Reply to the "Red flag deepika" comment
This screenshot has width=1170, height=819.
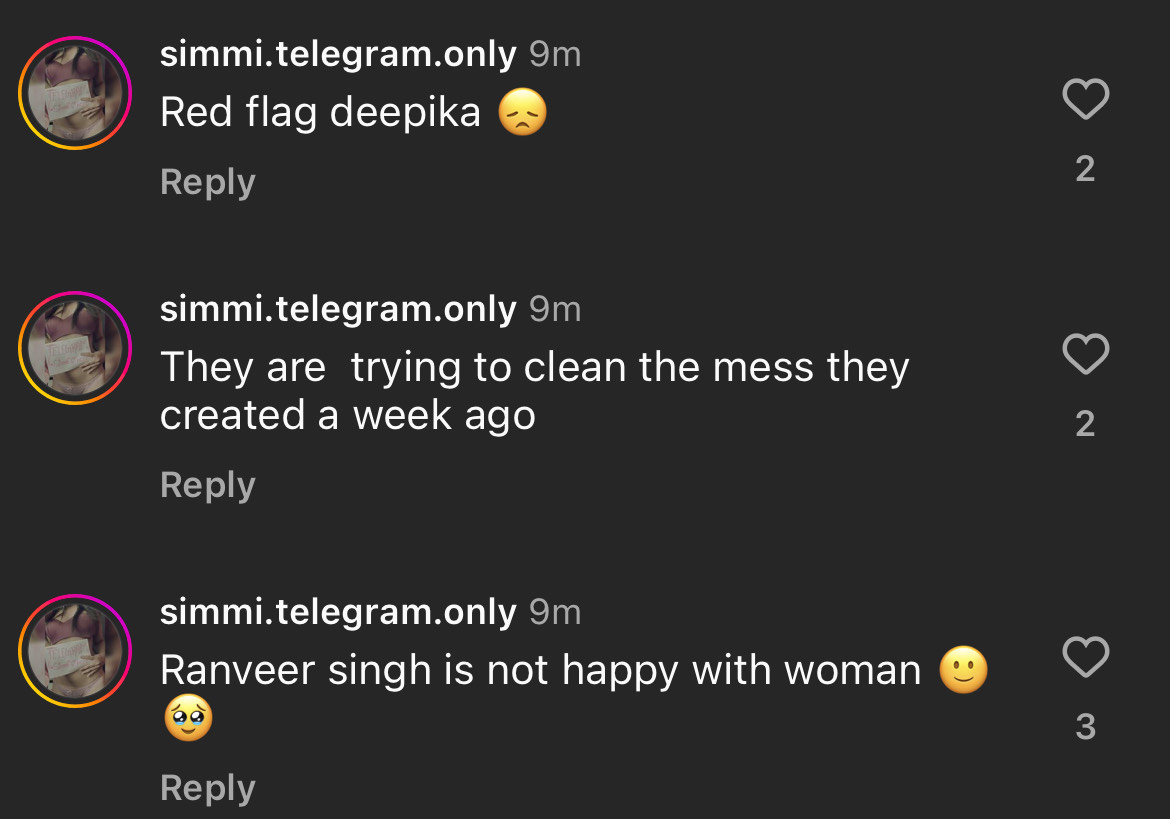(x=208, y=182)
